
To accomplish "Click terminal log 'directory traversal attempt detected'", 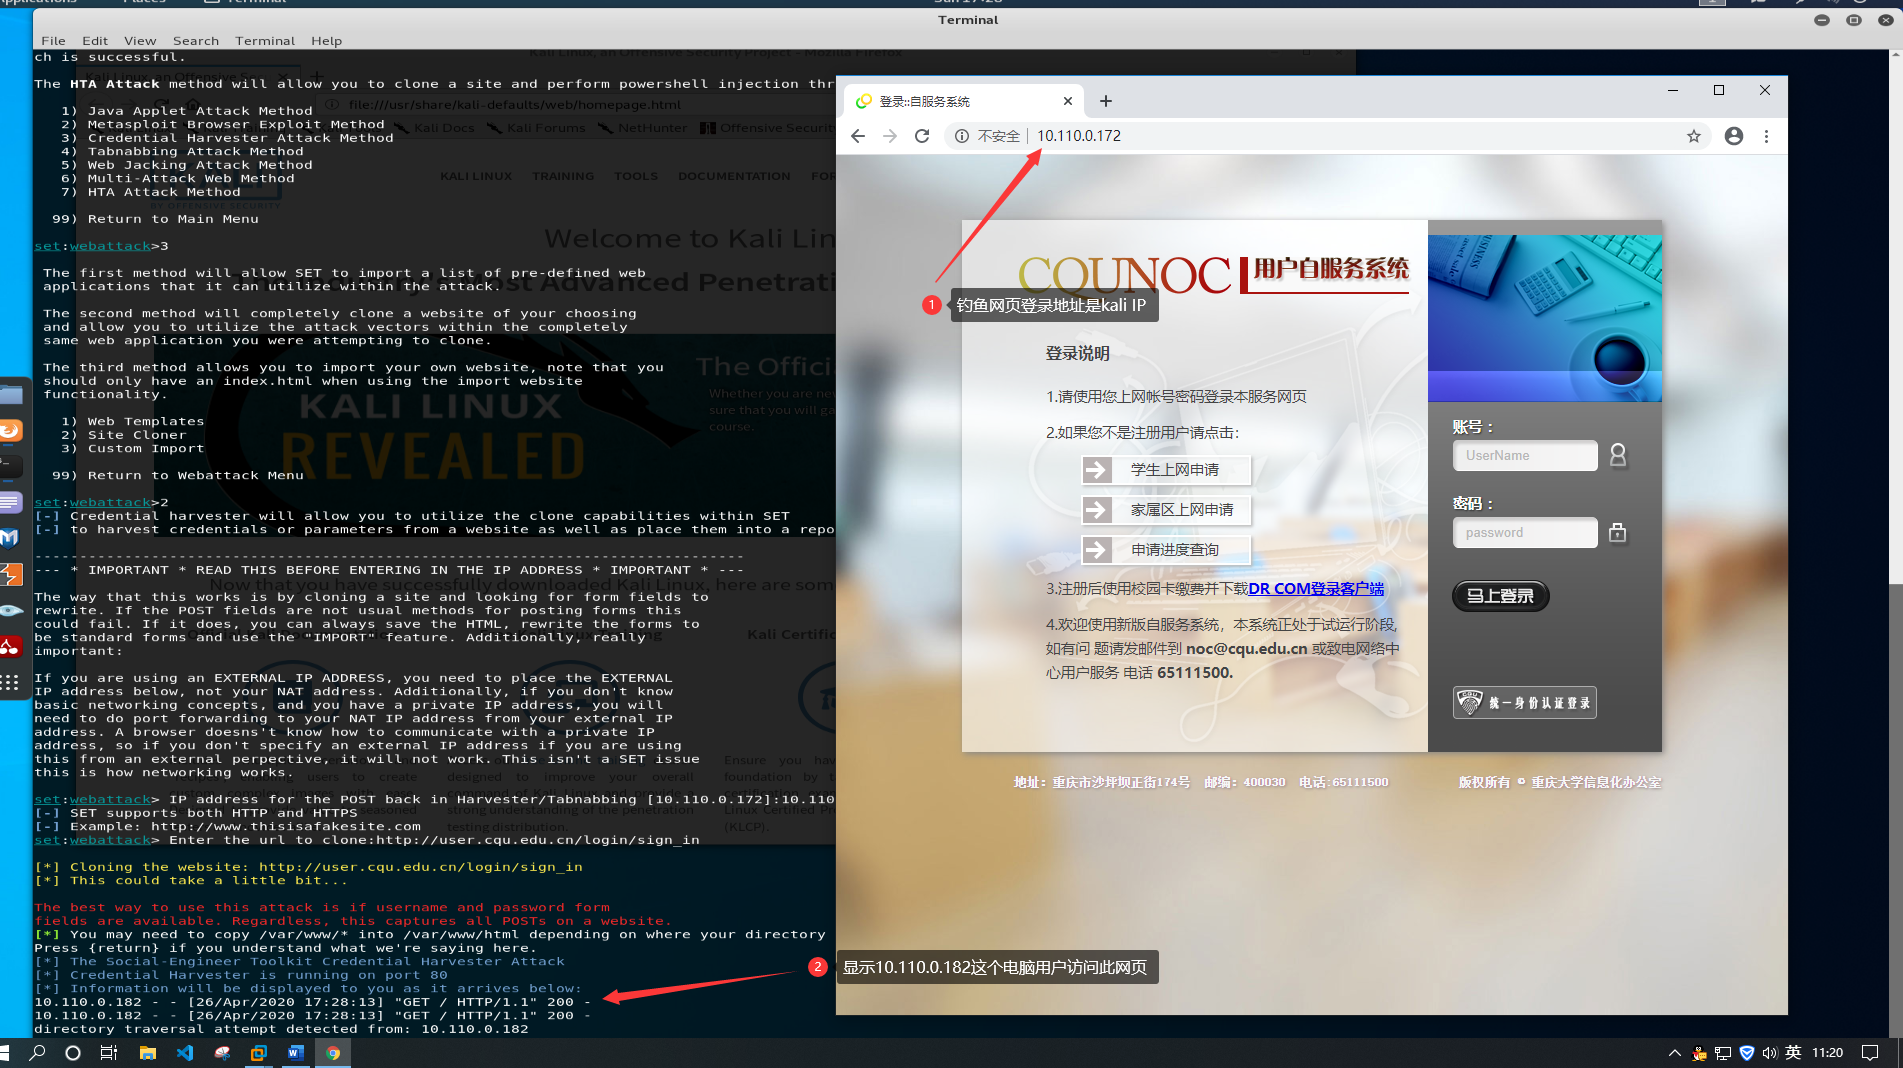I will click(281, 1029).
